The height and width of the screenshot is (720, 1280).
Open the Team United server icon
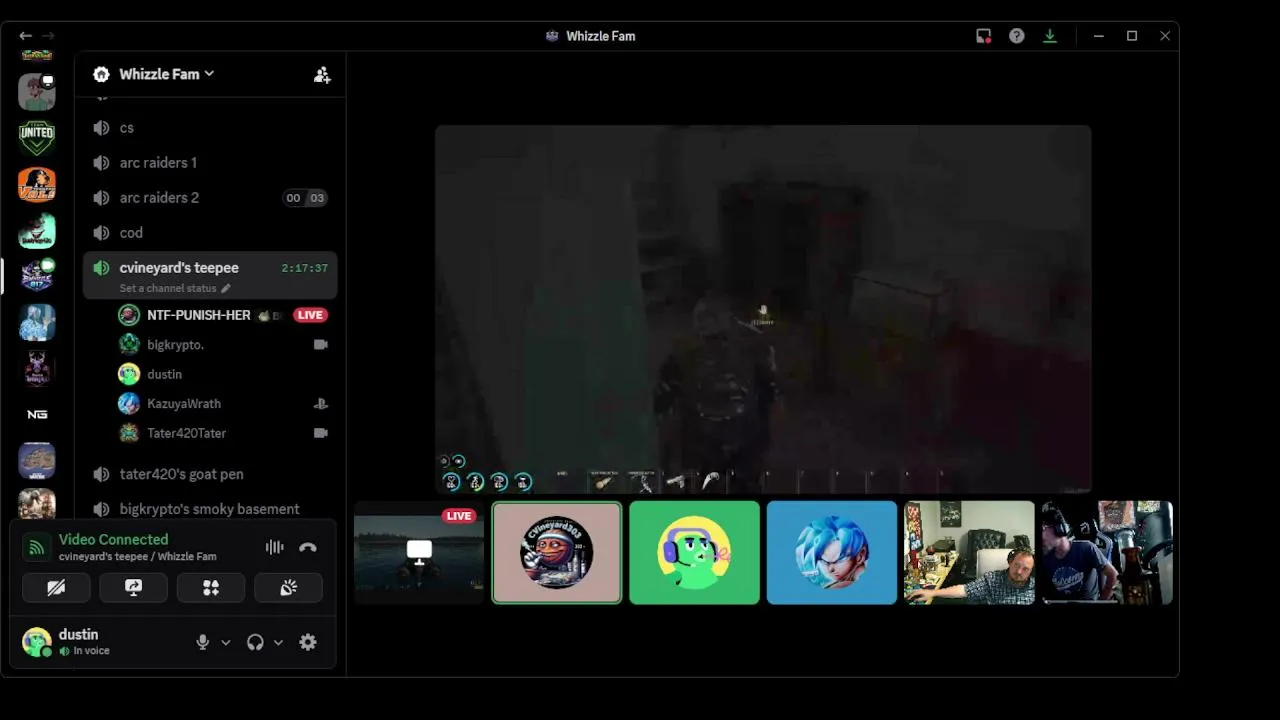click(37, 137)
